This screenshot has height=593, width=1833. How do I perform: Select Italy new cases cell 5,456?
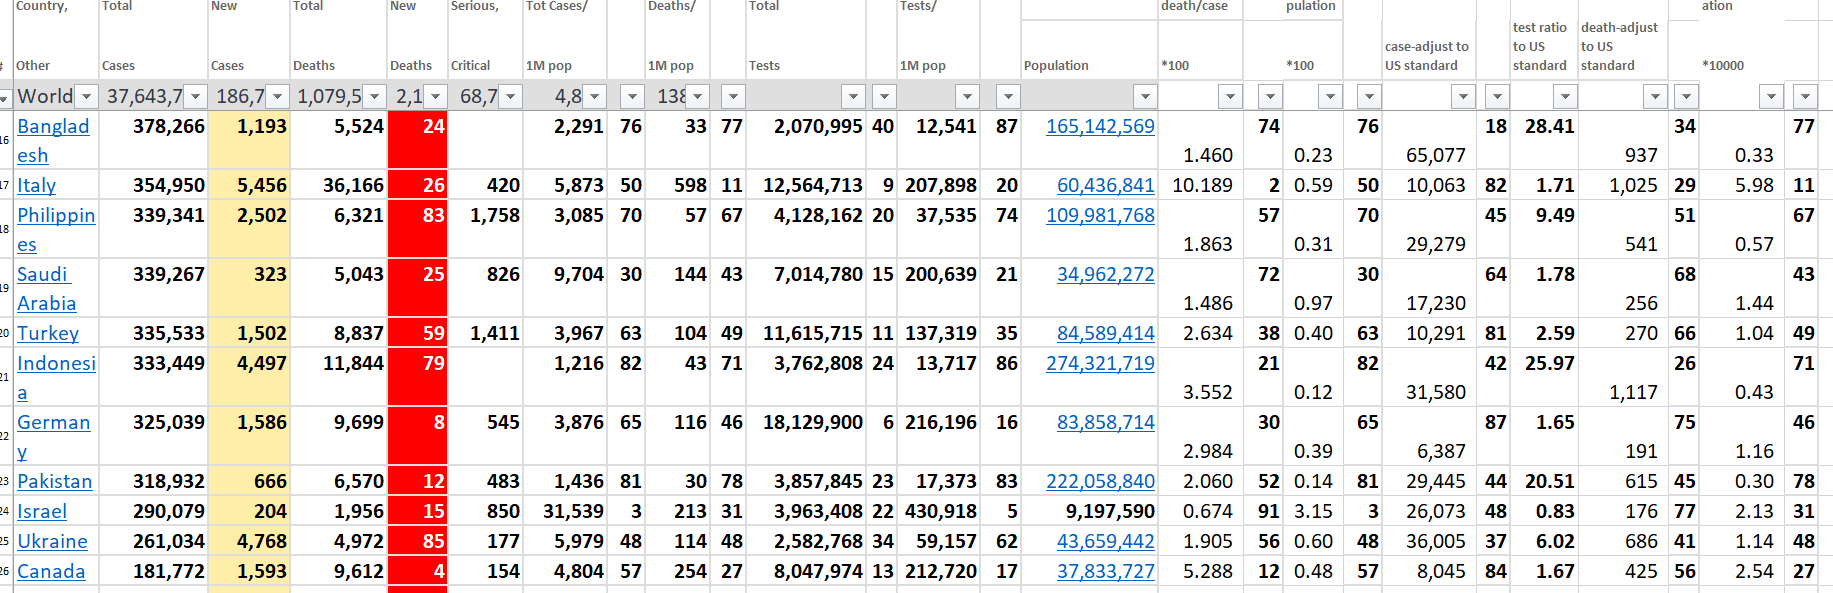(x=249, y=185)
